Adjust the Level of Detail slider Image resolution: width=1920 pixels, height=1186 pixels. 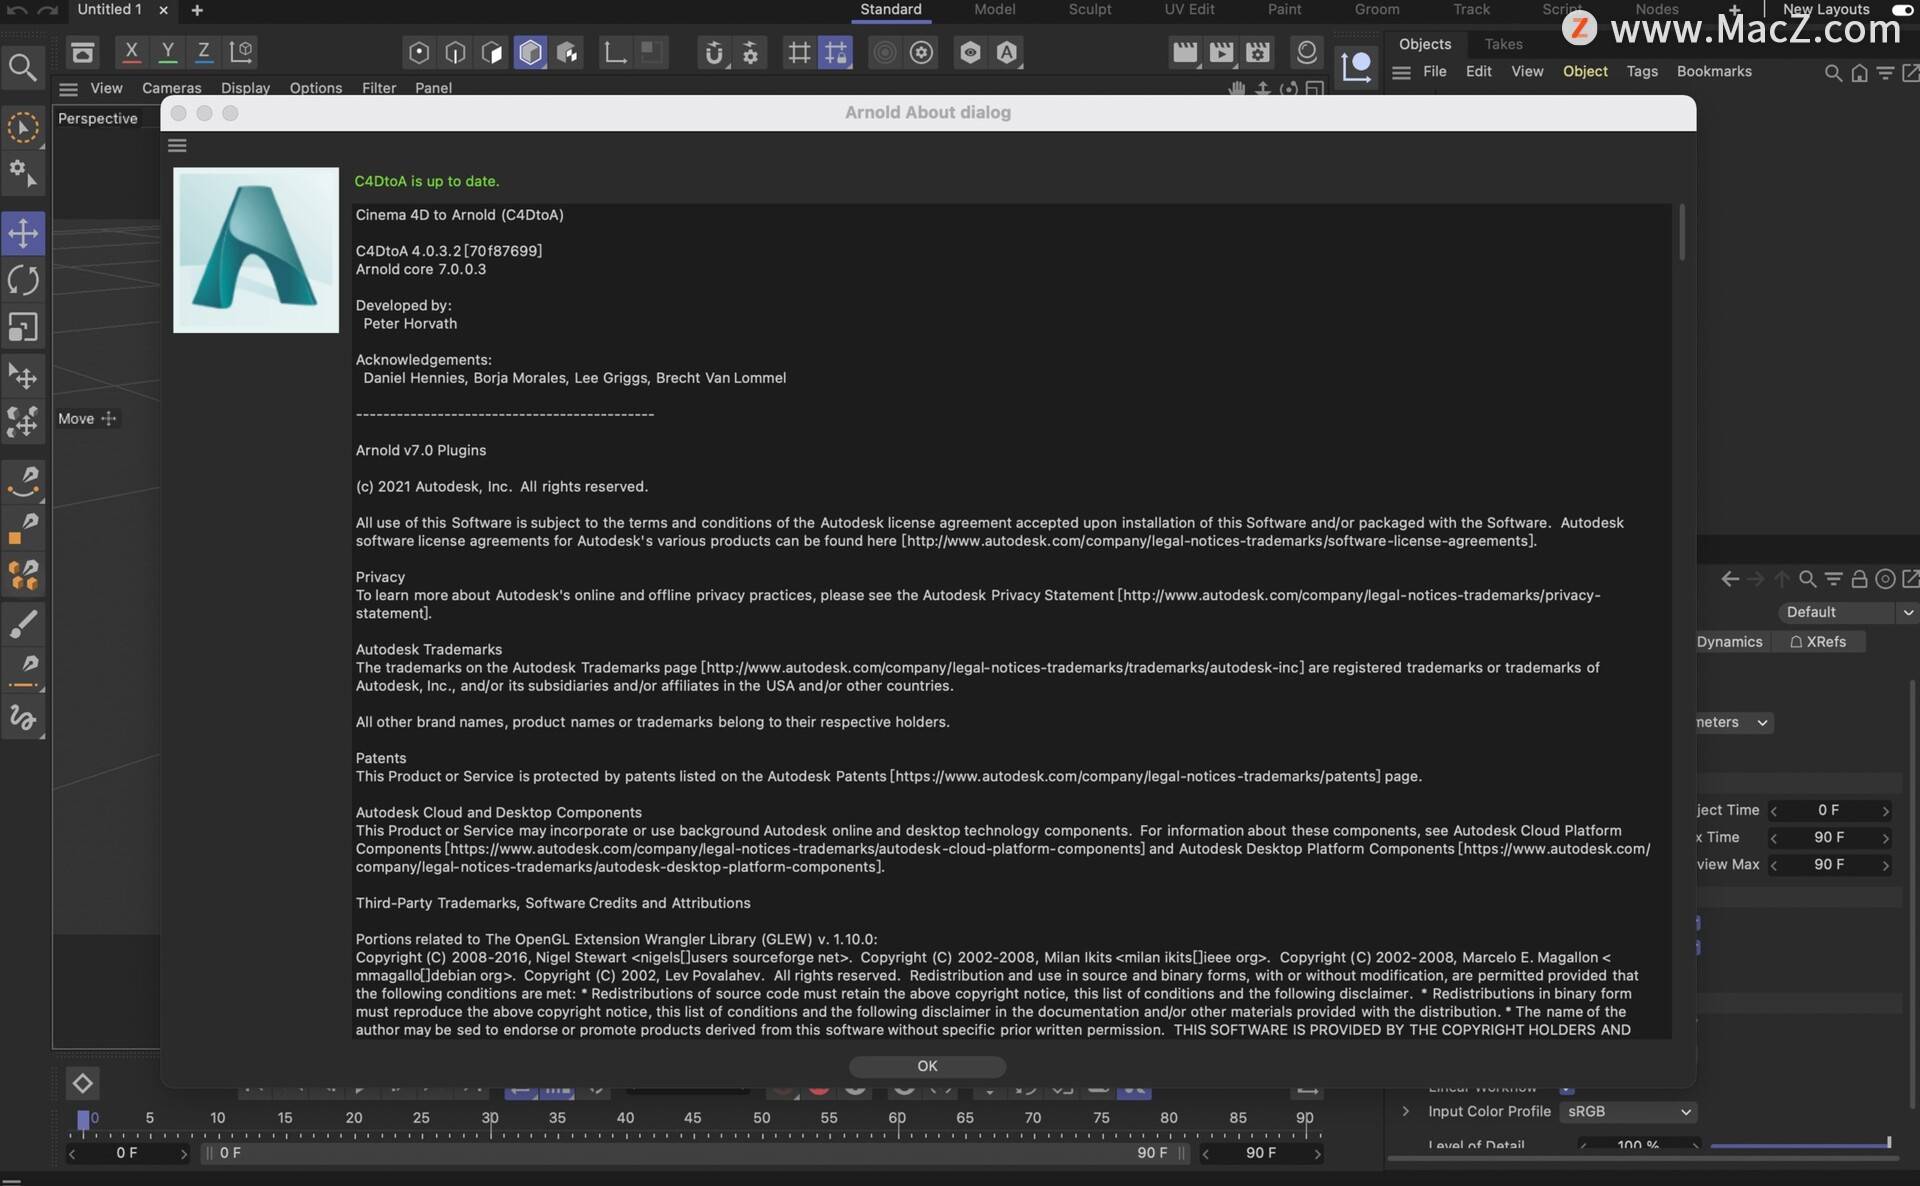click(1800, 1144)
